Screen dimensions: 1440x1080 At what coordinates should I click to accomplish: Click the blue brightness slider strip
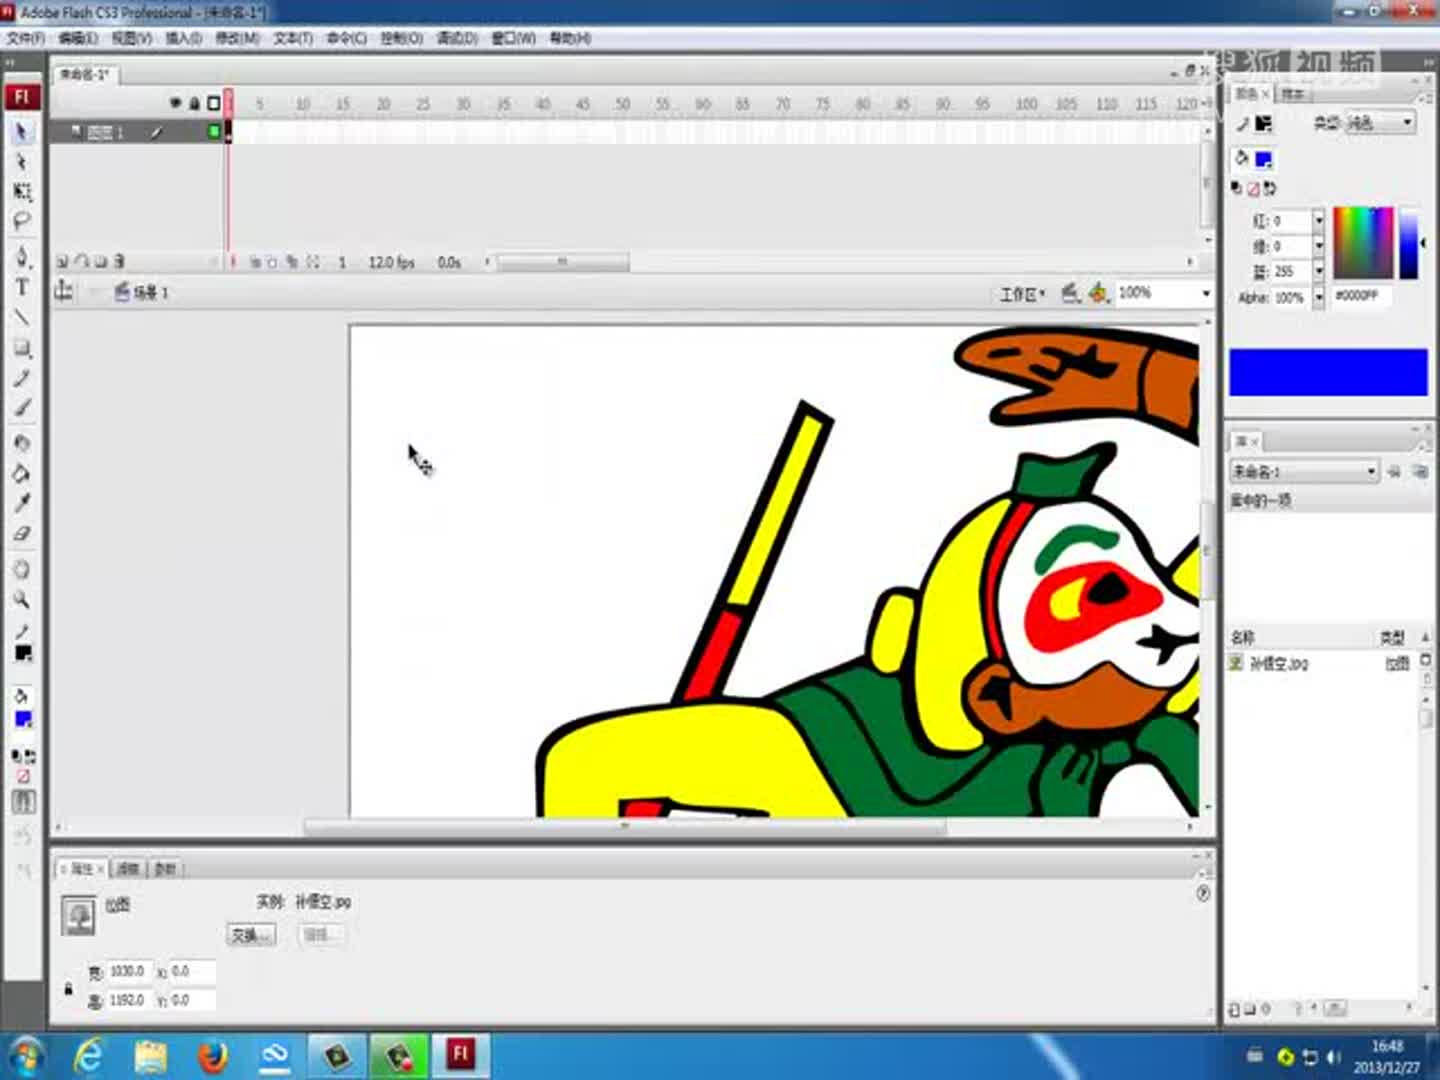[x=1408, y=243]
